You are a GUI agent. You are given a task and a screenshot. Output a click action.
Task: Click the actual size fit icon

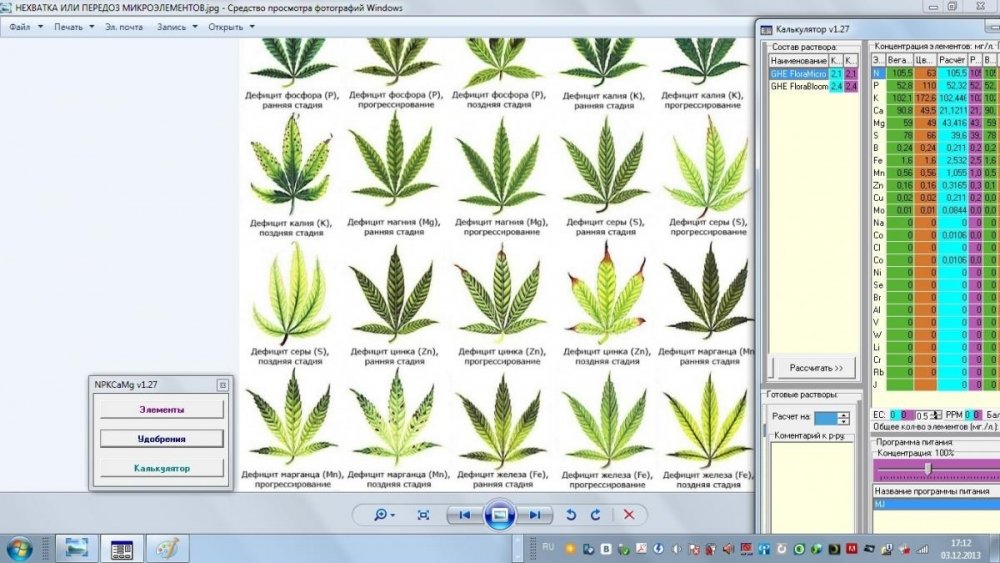point(423,515)
